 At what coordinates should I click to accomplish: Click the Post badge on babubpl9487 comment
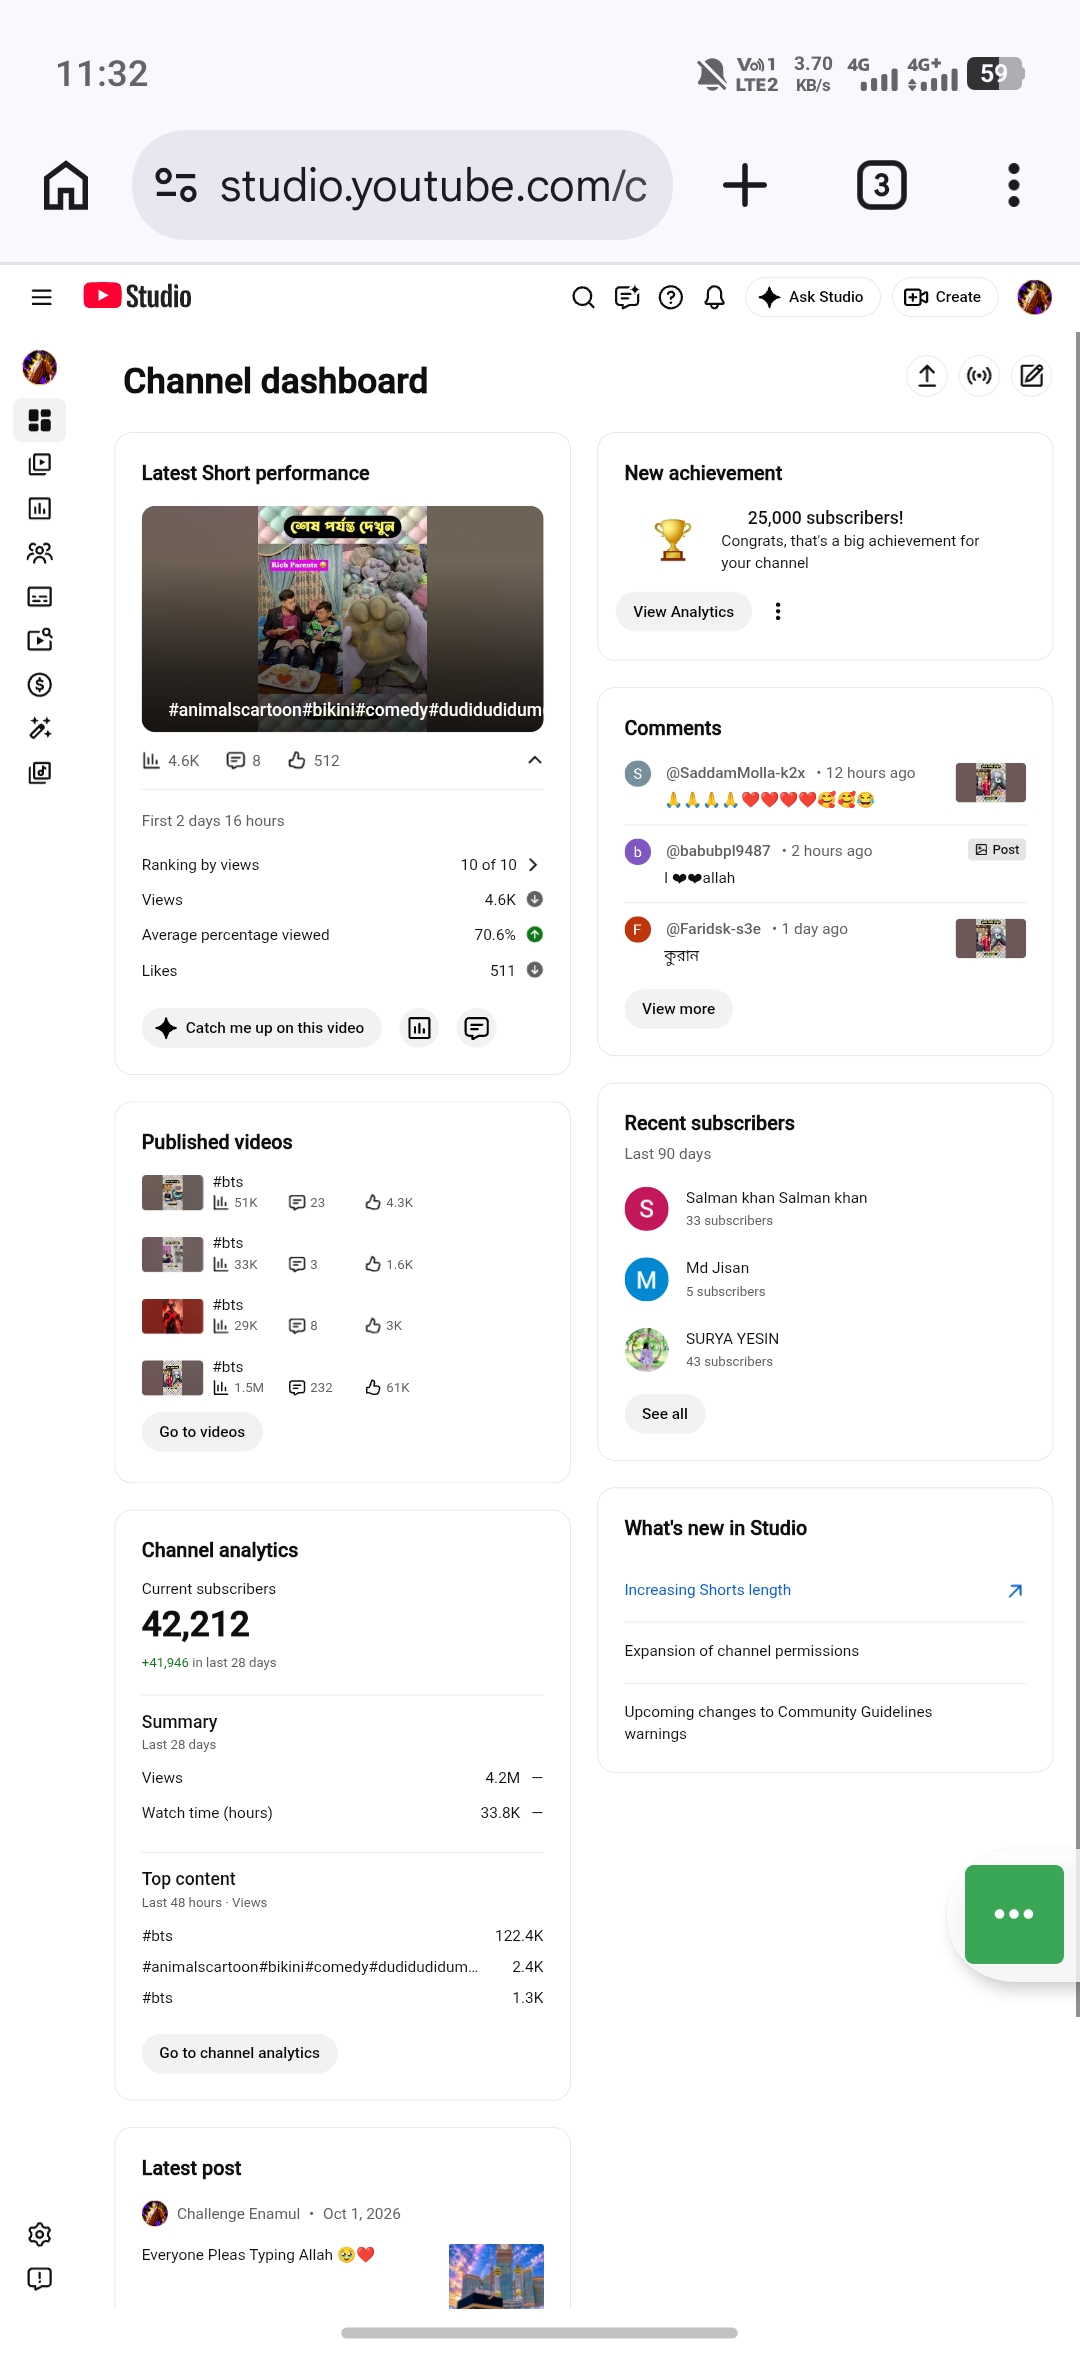point(997,850)
